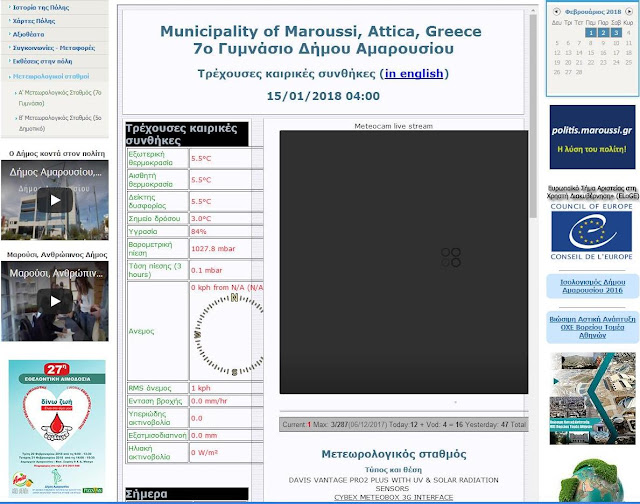640x504 pixels.
Task: Click the Σήμερα section header
Action: [187, 494]
